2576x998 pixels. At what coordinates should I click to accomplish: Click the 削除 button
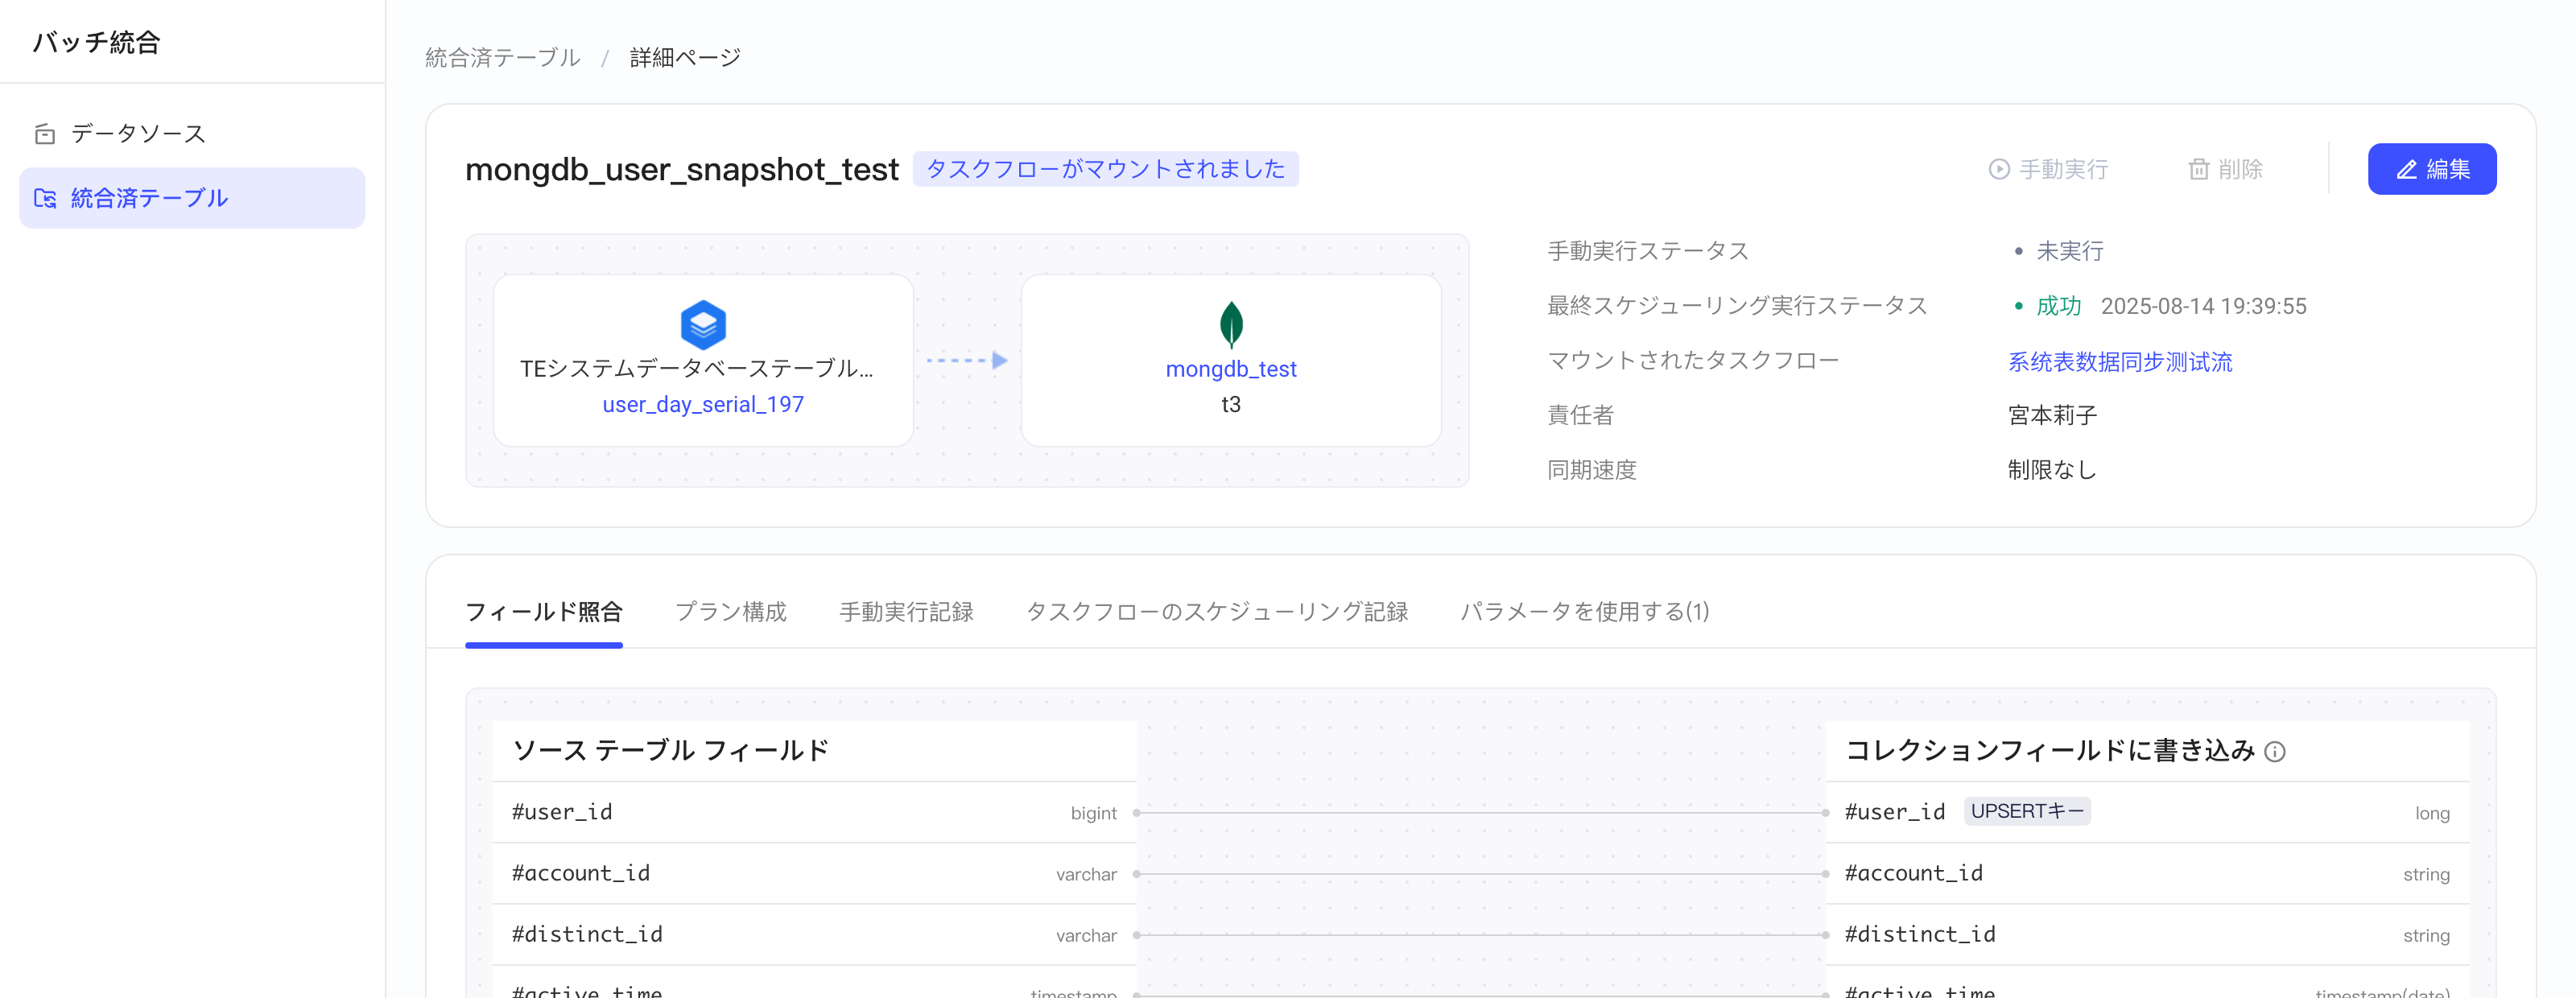click(2225, 169)
